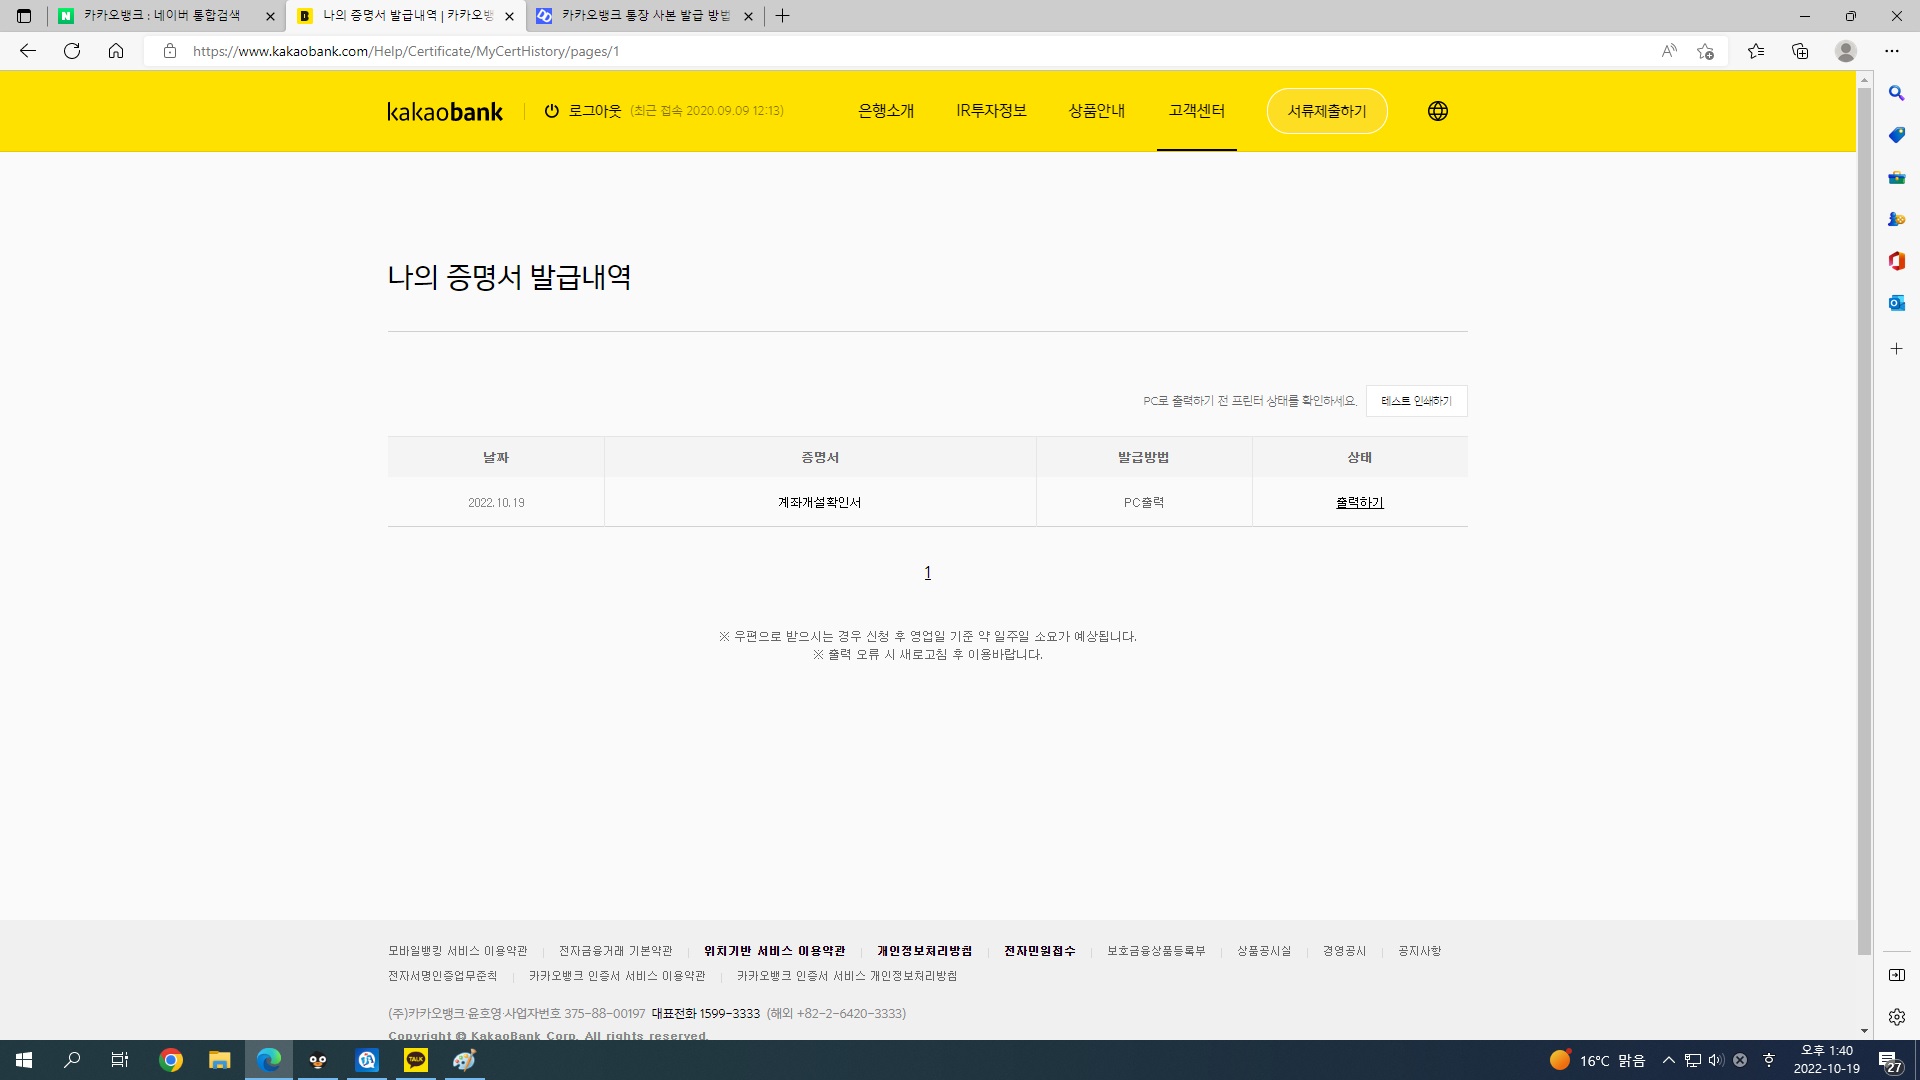The image size is (1920, 1080).
Task: Add page to favorites star icon
Action: pyautogui.click(x=1705, y=51)
